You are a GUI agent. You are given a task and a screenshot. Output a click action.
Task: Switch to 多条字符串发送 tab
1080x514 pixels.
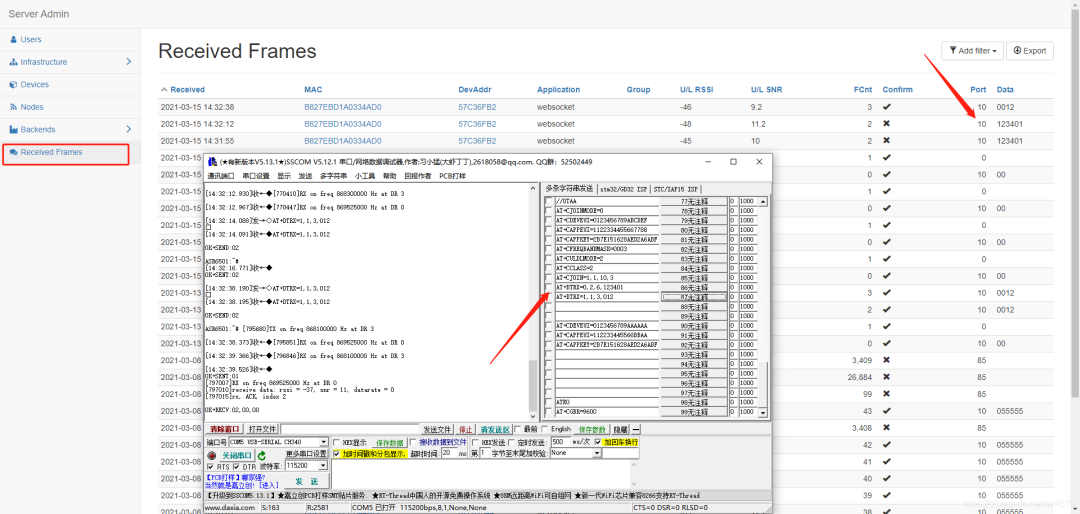(569, 188)
